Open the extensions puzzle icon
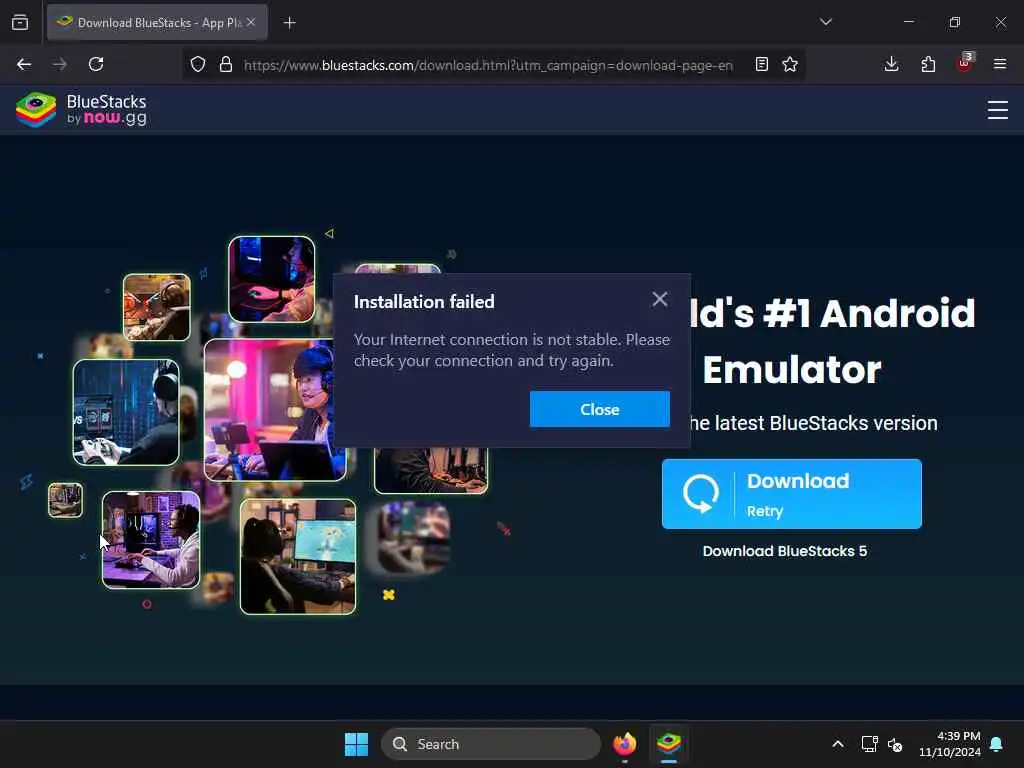The height and width of the screenshot is (768, 1024). pyautogui.click(x=928, y=64)
